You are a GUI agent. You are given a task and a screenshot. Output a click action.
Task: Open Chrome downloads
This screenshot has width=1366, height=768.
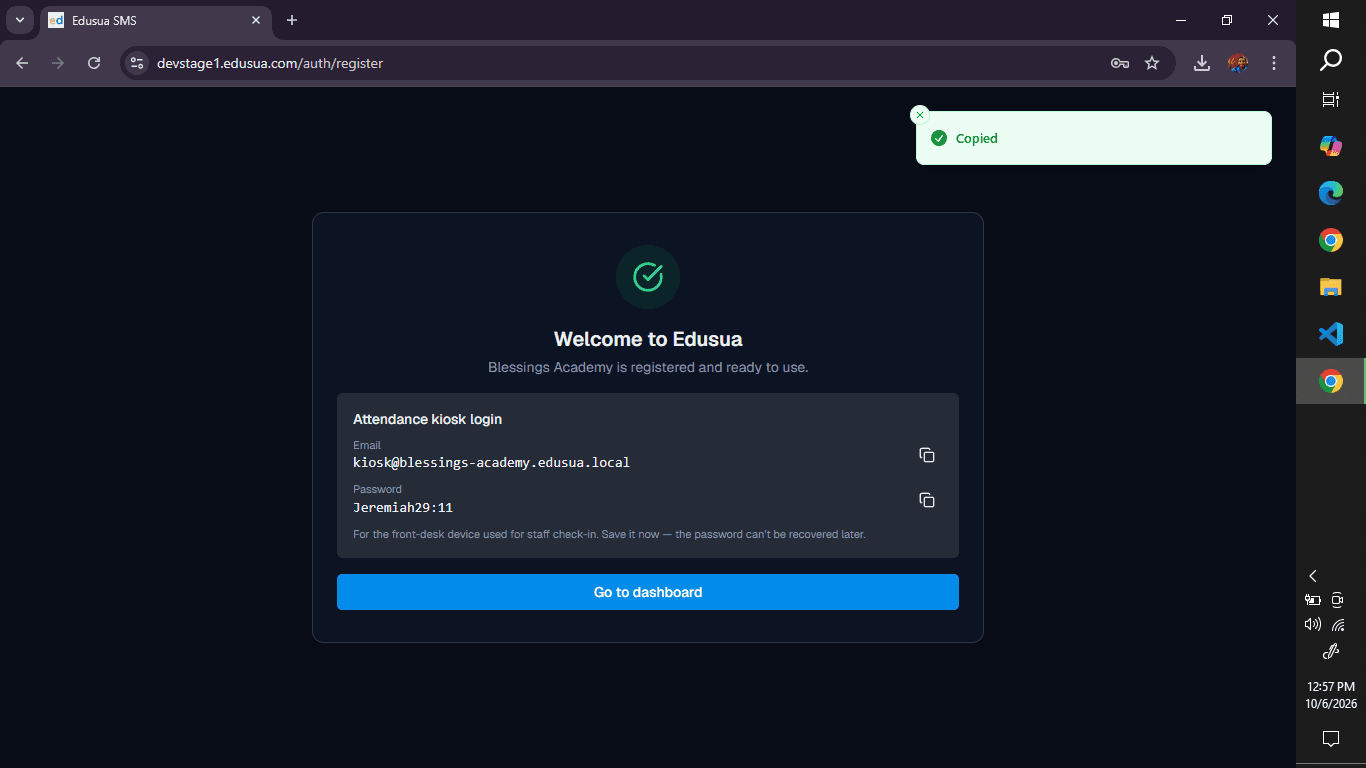(1202, 63)
